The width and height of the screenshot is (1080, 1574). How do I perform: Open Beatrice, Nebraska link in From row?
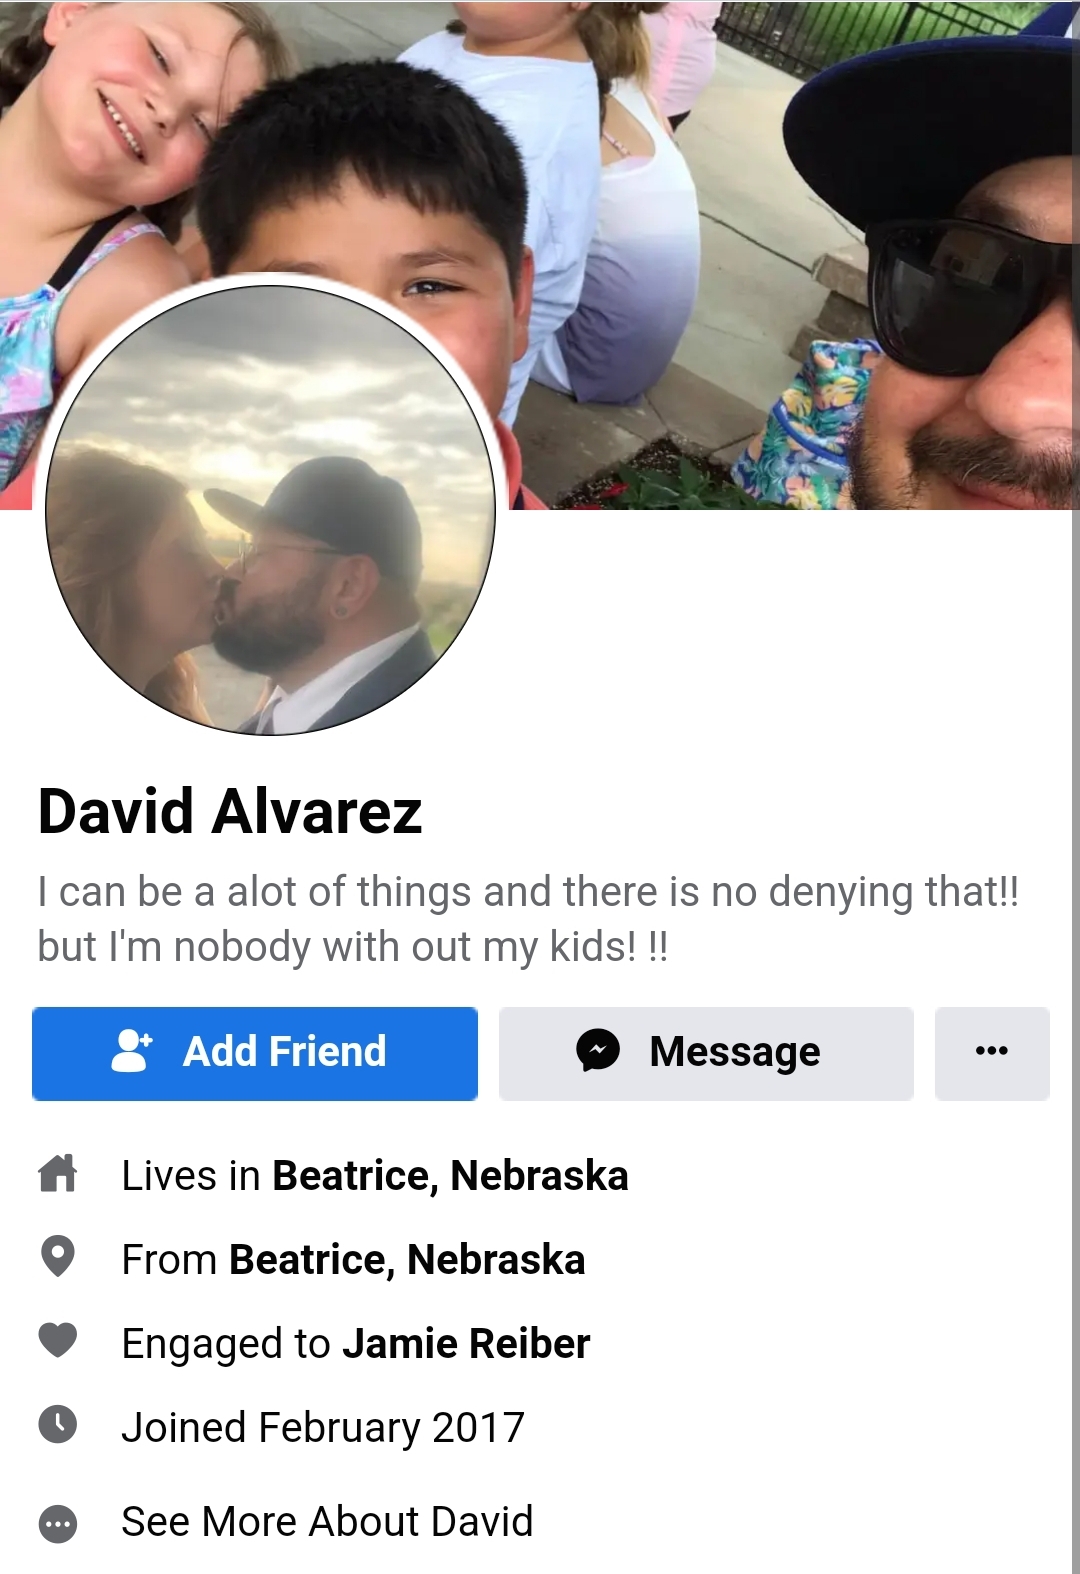[x=407, y=1260]
